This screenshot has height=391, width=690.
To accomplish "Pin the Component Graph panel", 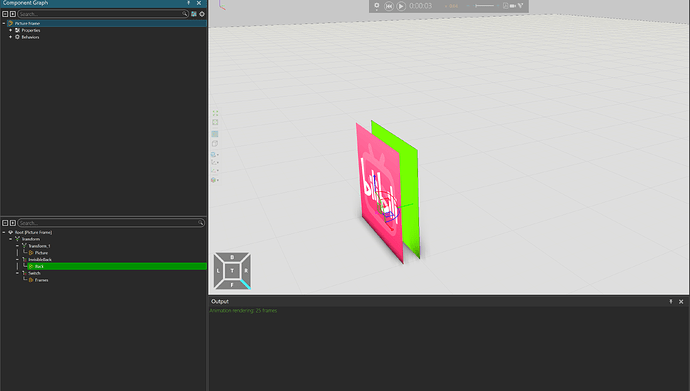I will coord(189,3).
